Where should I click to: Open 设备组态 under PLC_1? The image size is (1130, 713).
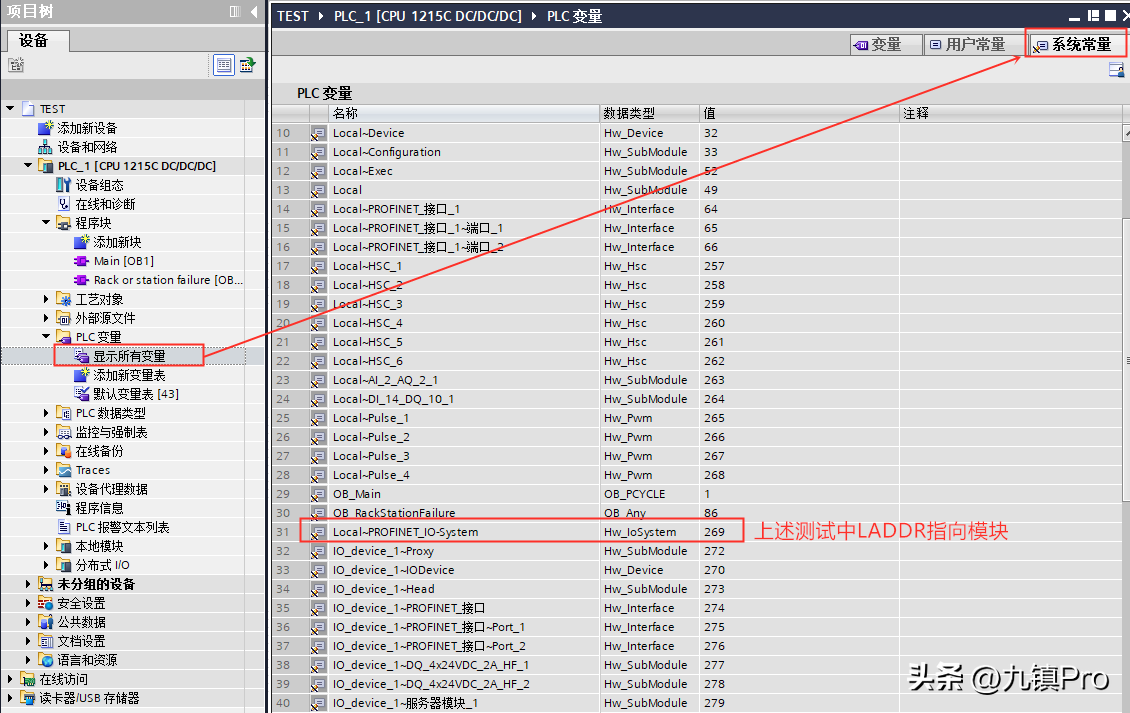click(99, 185)
